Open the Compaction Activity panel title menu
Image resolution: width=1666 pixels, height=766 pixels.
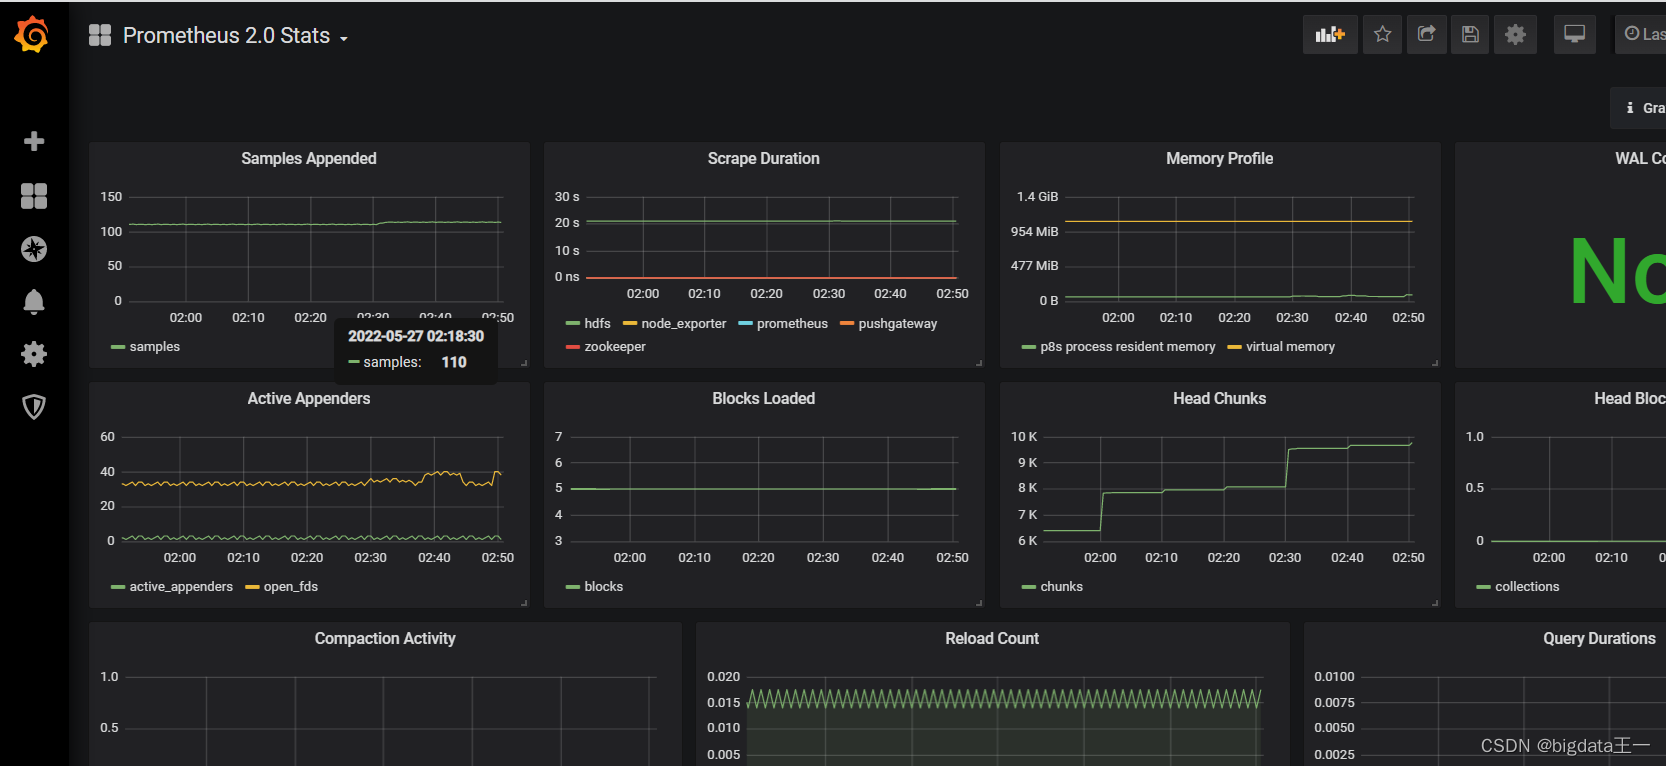385,639
